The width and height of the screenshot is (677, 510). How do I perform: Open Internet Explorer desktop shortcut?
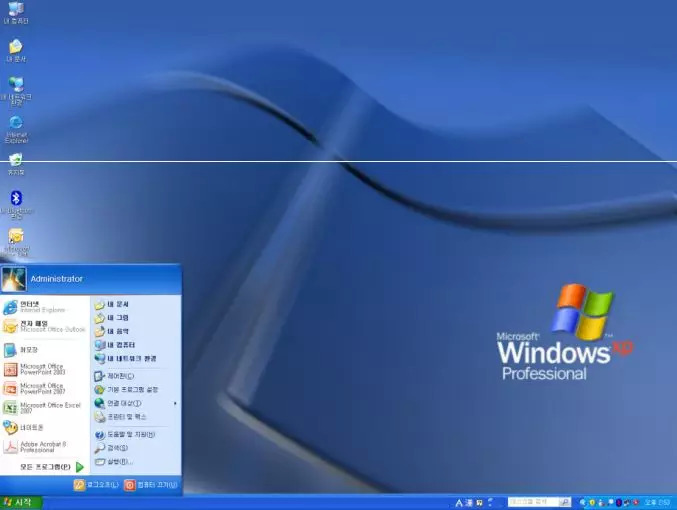(x=16, y=124)
